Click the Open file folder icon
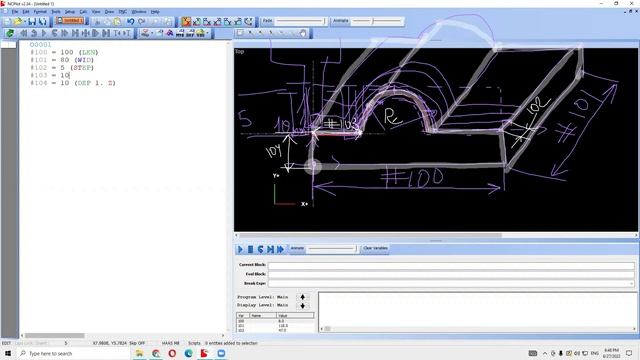The width and height of the screenshot is (640, 360). coord(18,21)
